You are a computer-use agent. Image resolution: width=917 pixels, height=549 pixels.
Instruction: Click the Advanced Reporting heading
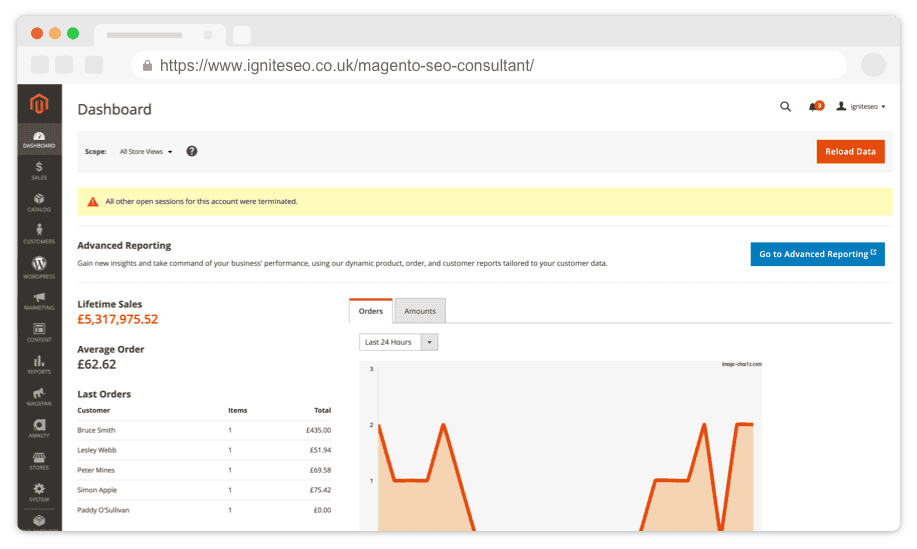pyautogui.click(x=124, y=246)
